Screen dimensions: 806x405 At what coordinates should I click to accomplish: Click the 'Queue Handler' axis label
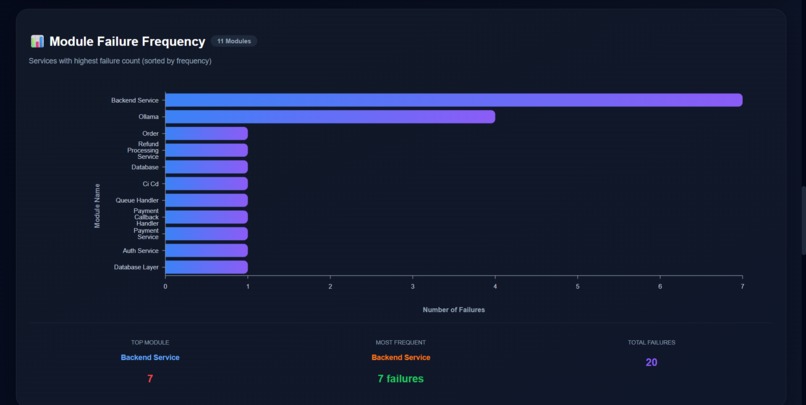(137, 200)
